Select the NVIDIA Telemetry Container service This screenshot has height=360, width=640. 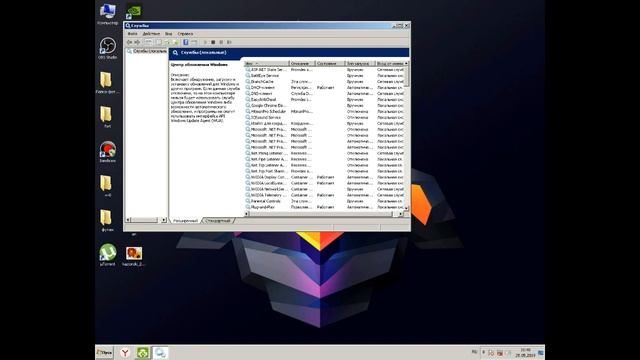(x=324, y=195)
